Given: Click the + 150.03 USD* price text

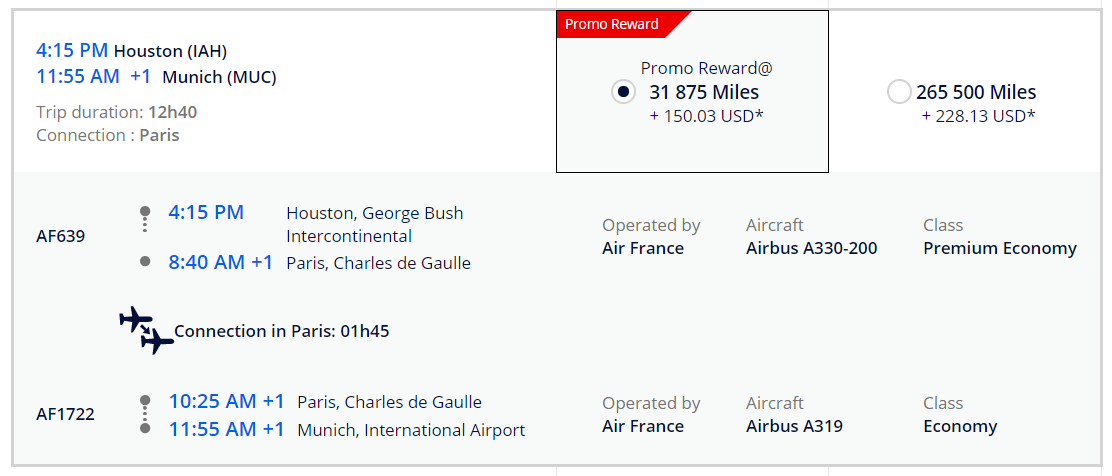Looking at the screenshot, I should coord(706,116).
